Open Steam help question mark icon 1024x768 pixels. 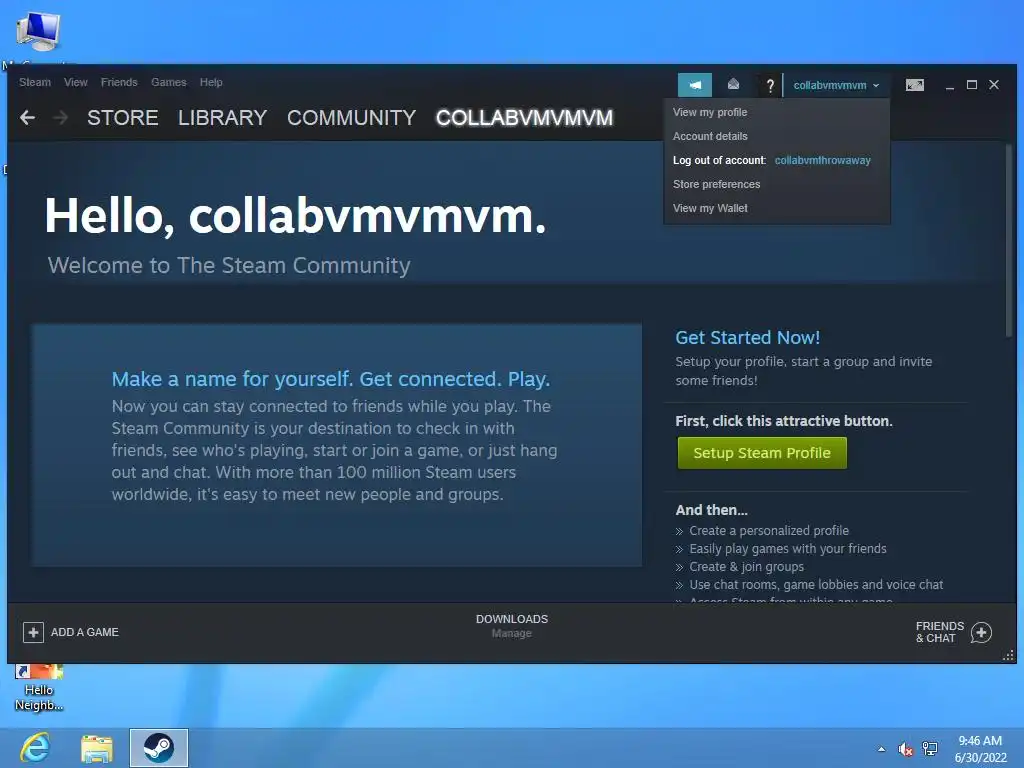770,86
